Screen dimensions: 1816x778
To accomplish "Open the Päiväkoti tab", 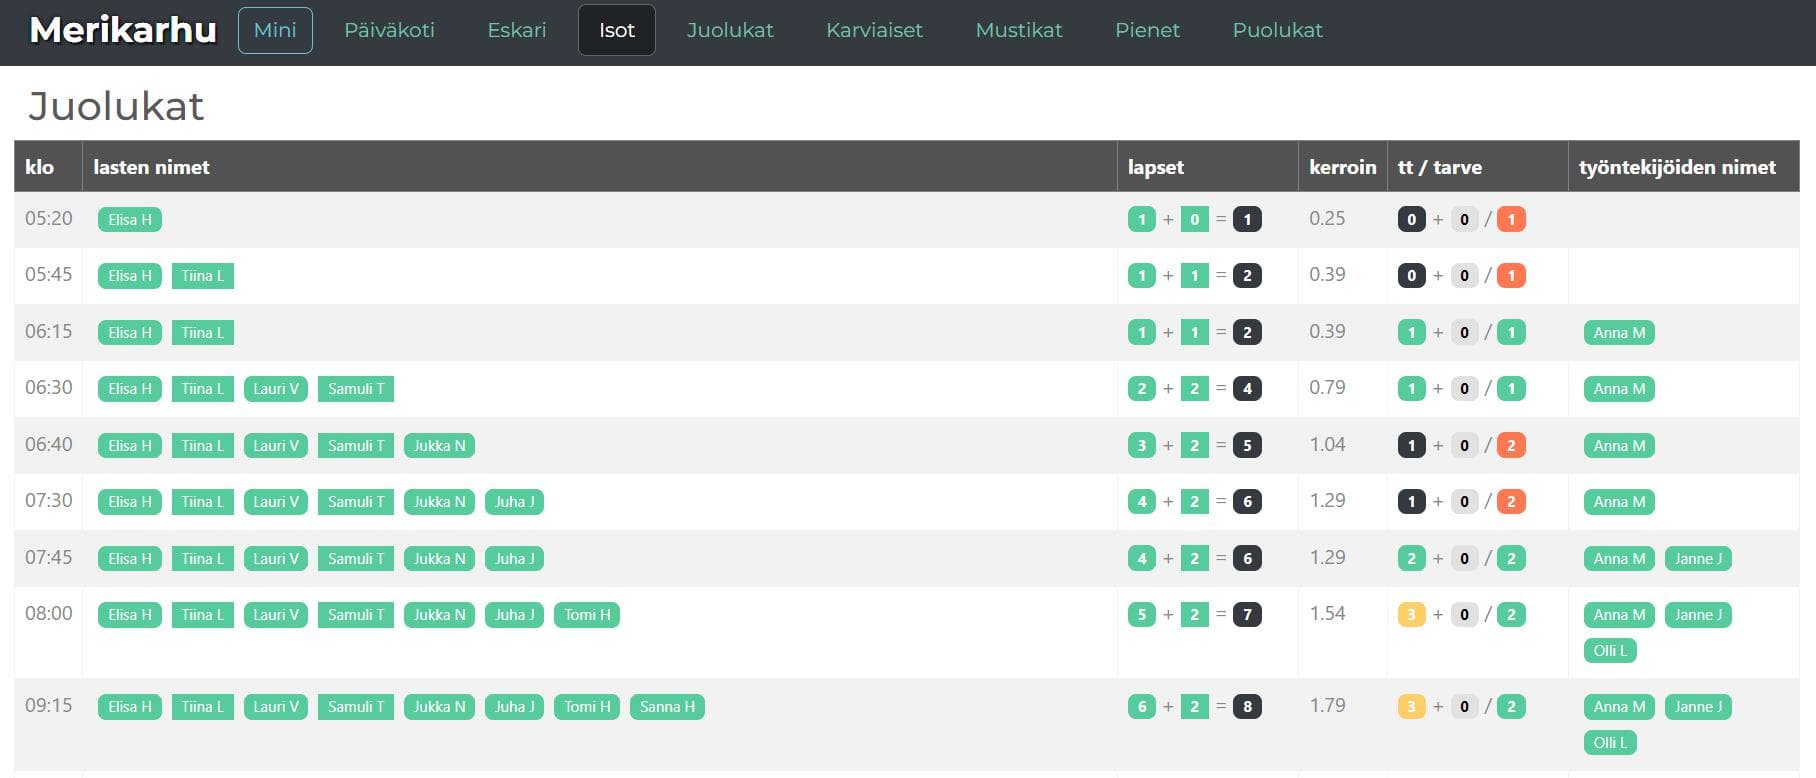I will click(x=389, y=31).
